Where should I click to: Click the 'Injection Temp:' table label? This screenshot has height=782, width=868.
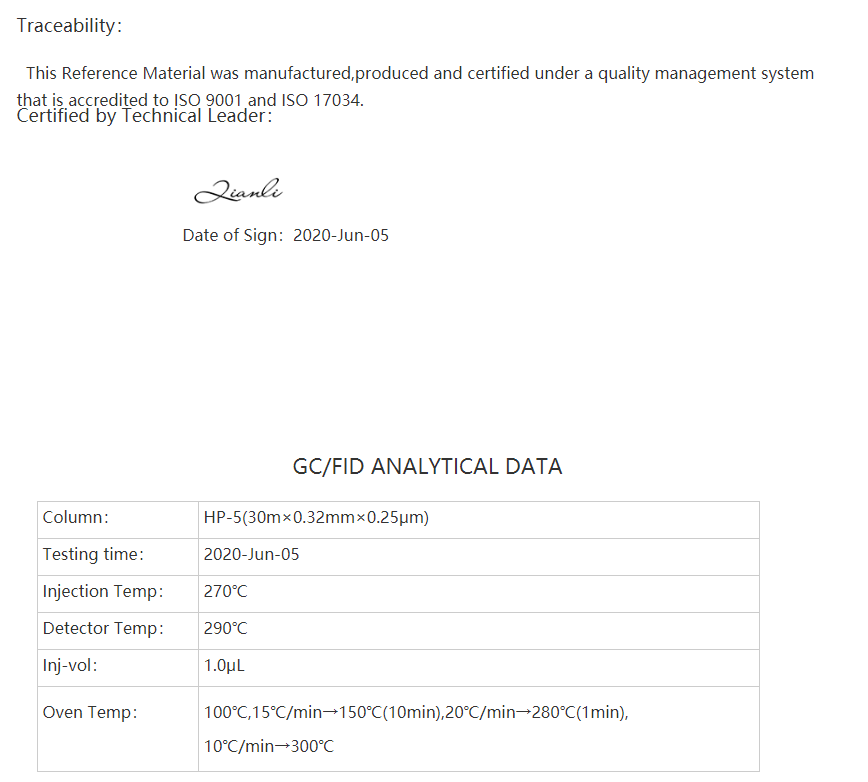[104, 592]
